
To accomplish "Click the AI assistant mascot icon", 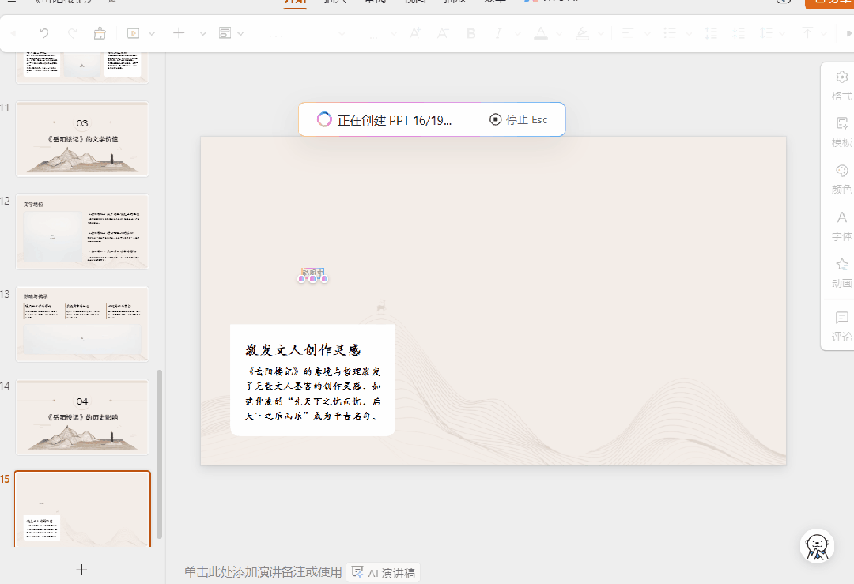I will 816,546.
